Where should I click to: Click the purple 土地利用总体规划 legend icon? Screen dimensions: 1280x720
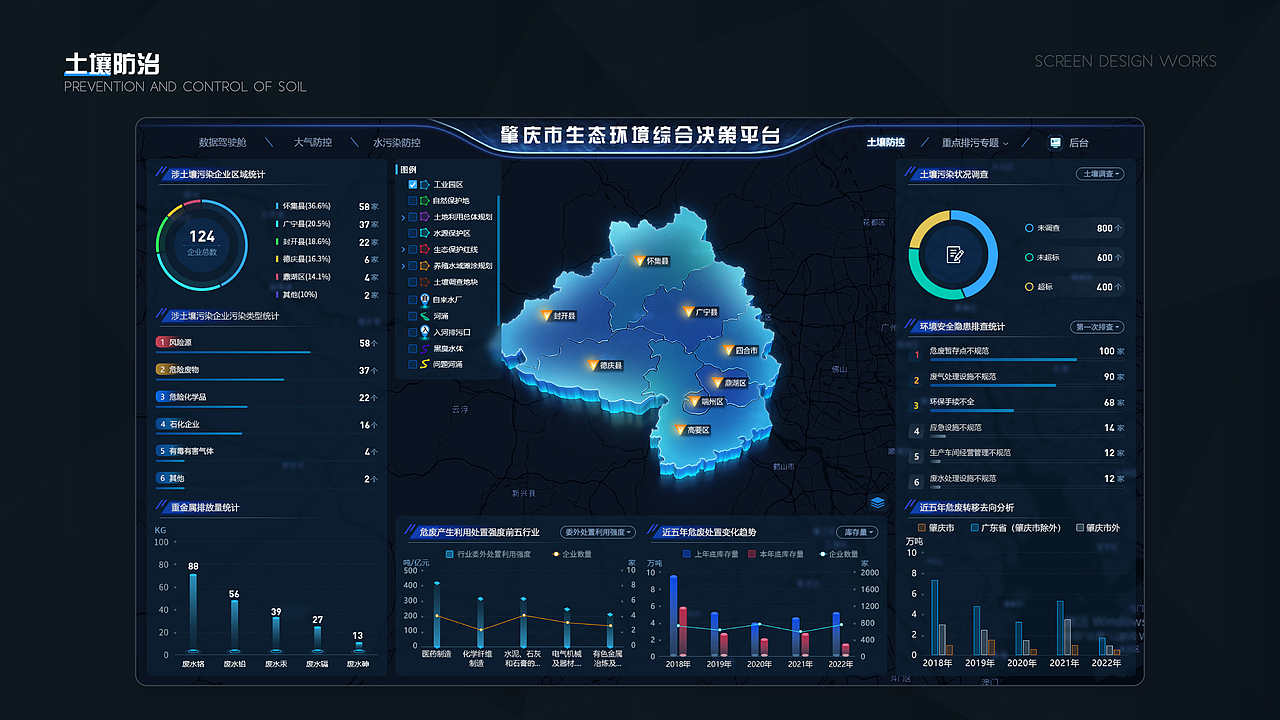coord(424,217)
